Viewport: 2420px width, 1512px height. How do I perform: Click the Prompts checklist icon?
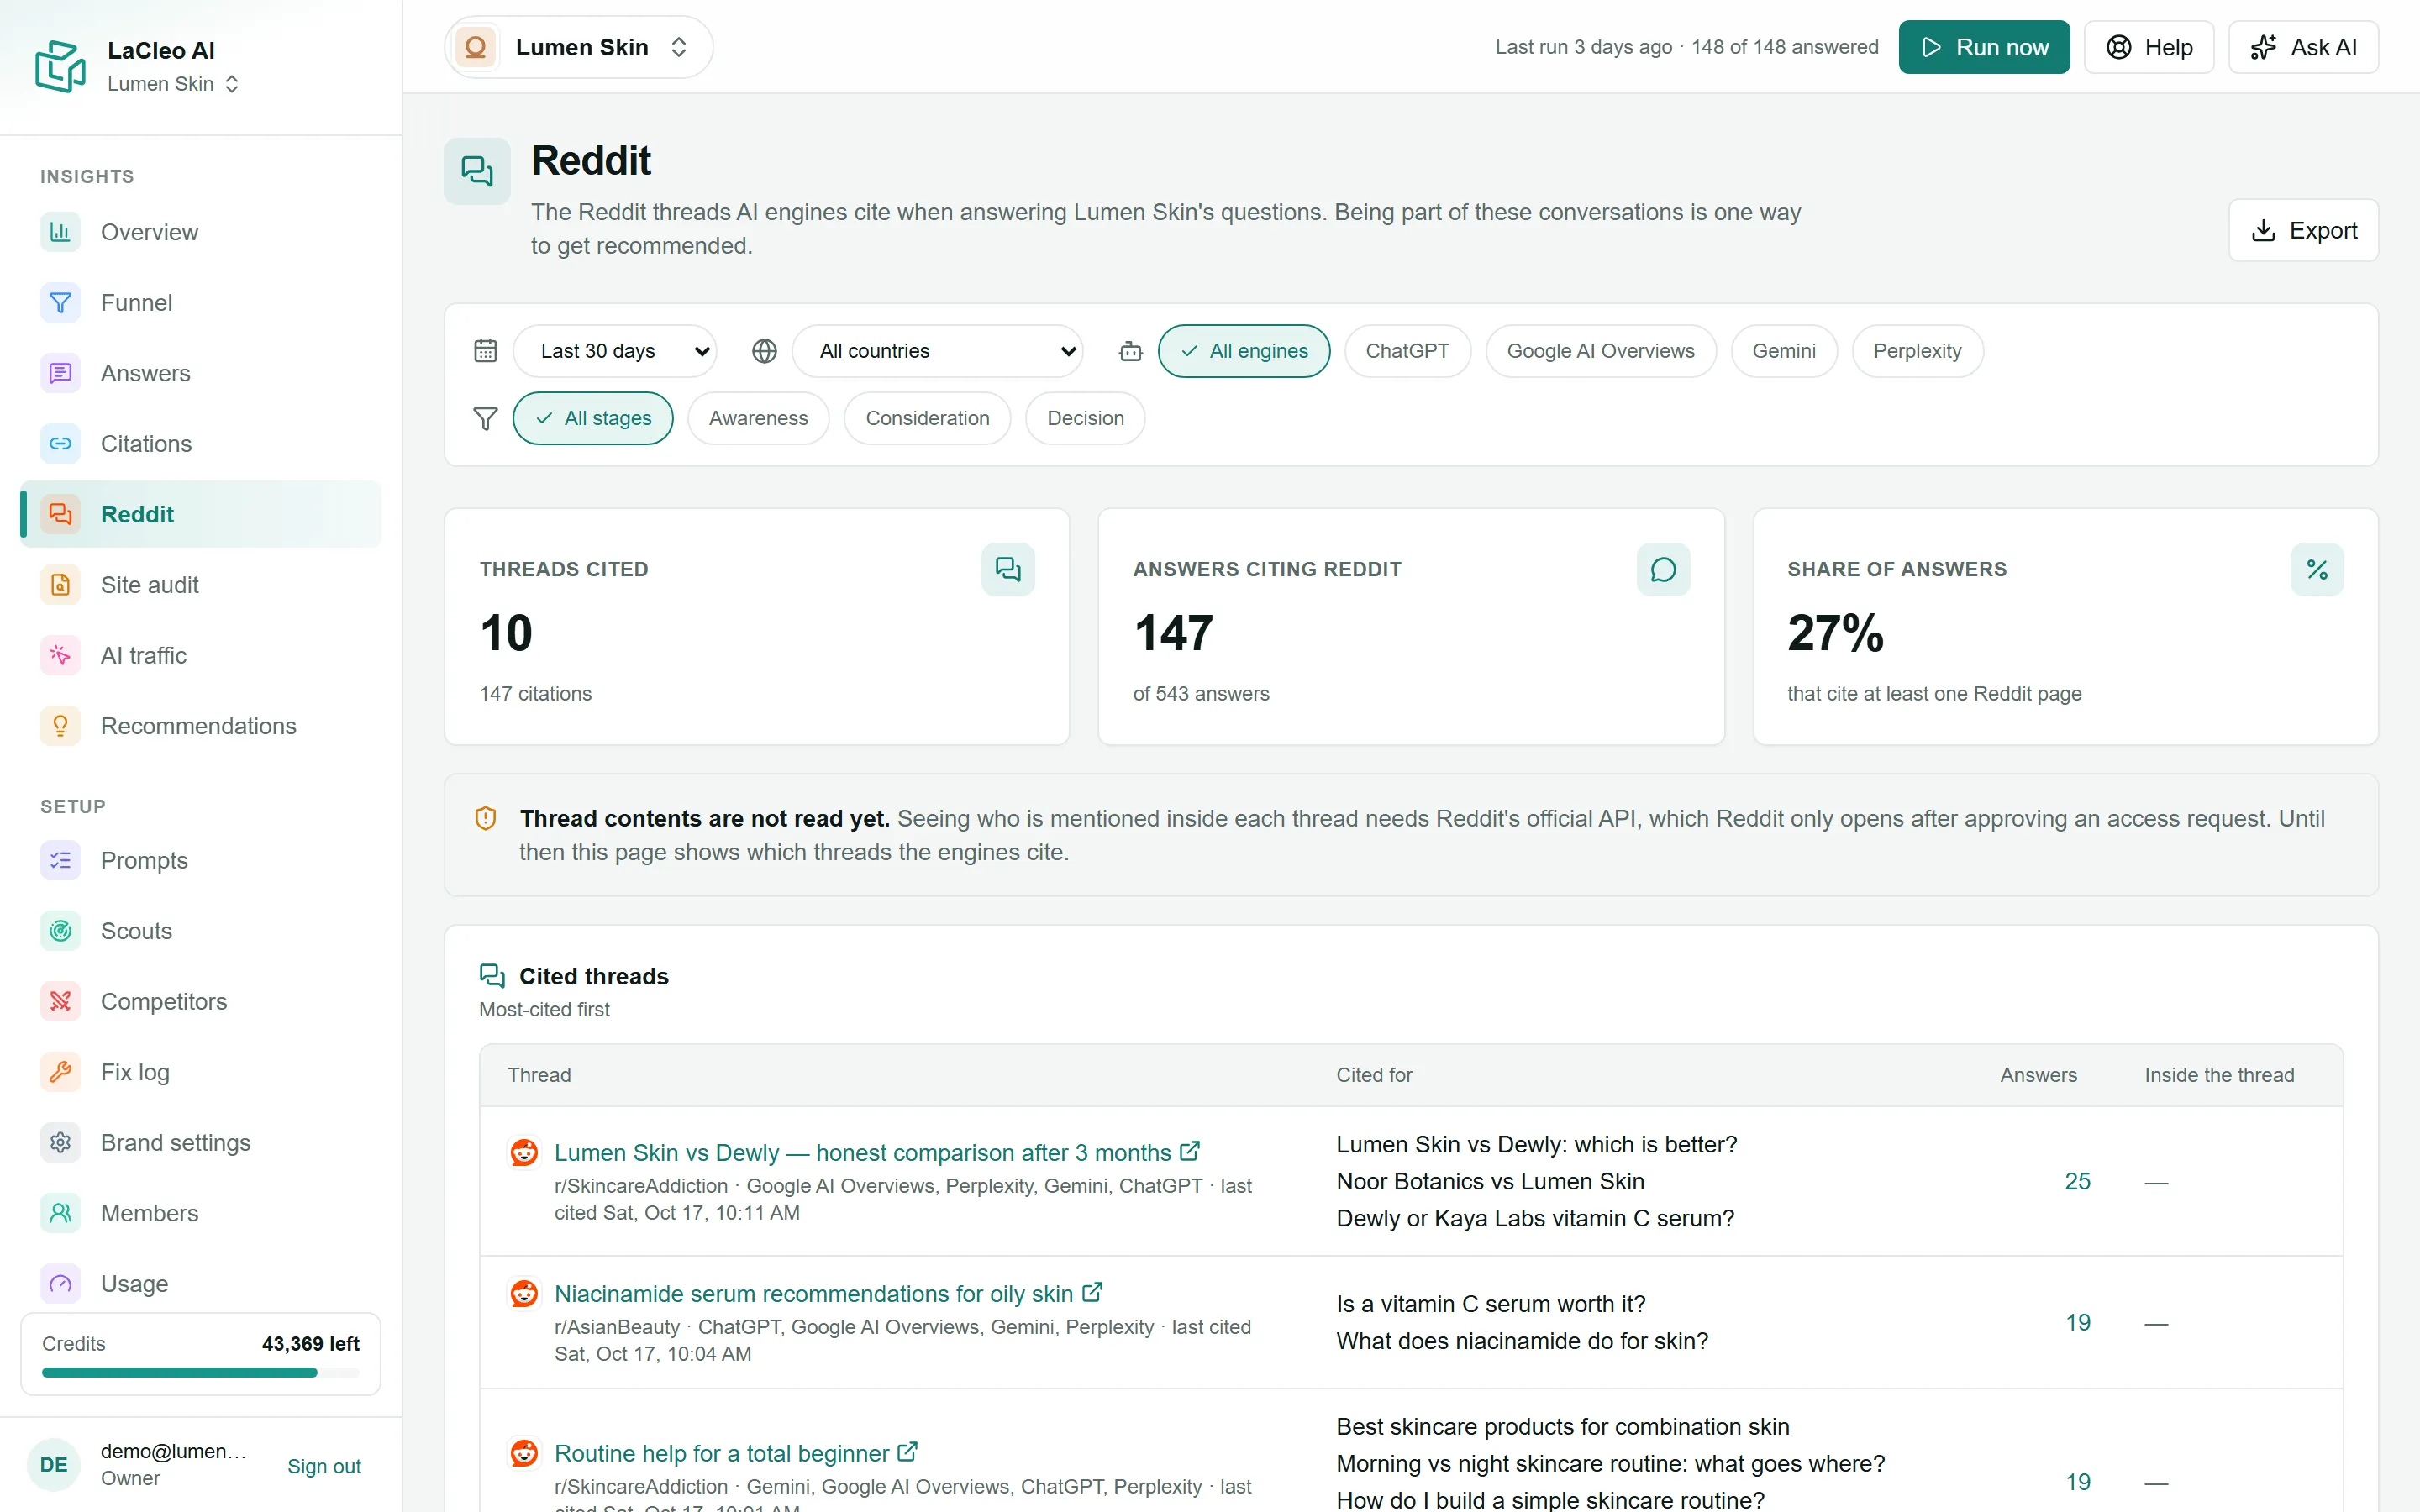point(60,860)
